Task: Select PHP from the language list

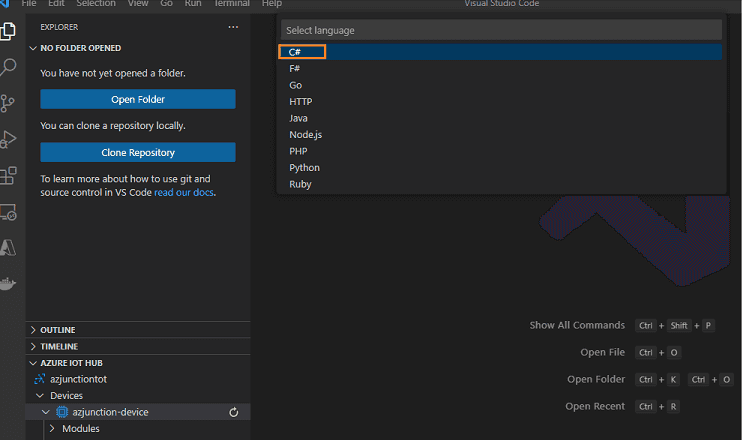Action: tap(501, 151)
